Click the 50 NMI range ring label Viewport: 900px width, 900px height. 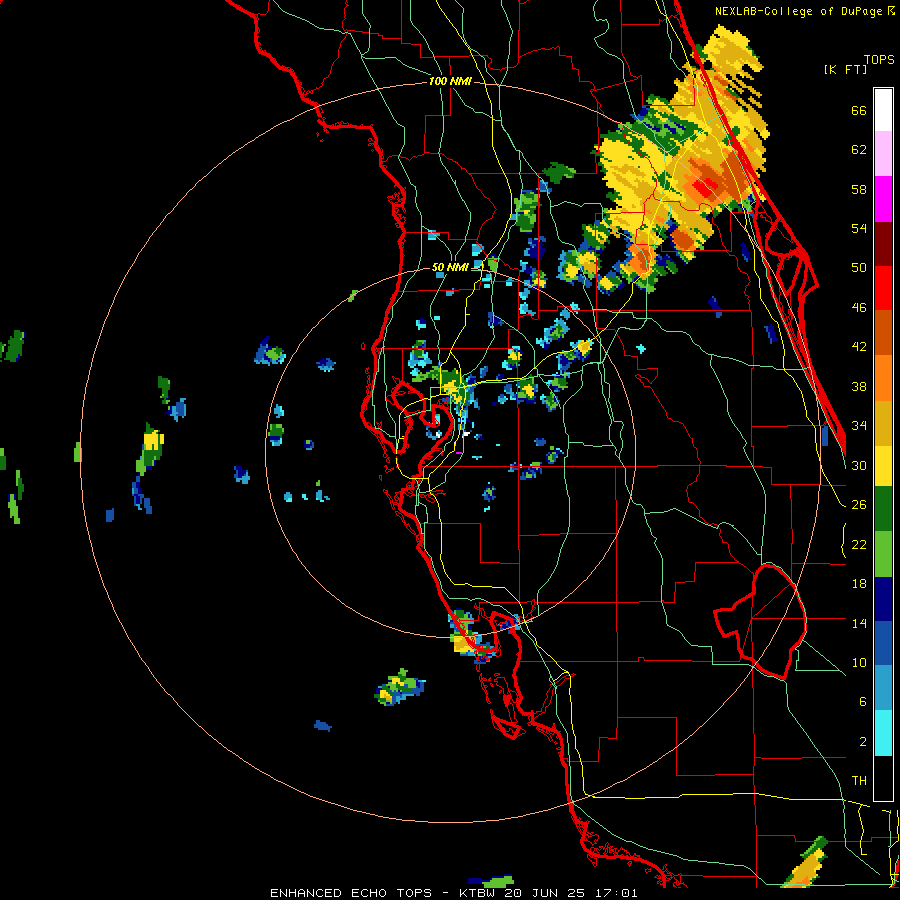pyautogui.click(x=450, y=267)
